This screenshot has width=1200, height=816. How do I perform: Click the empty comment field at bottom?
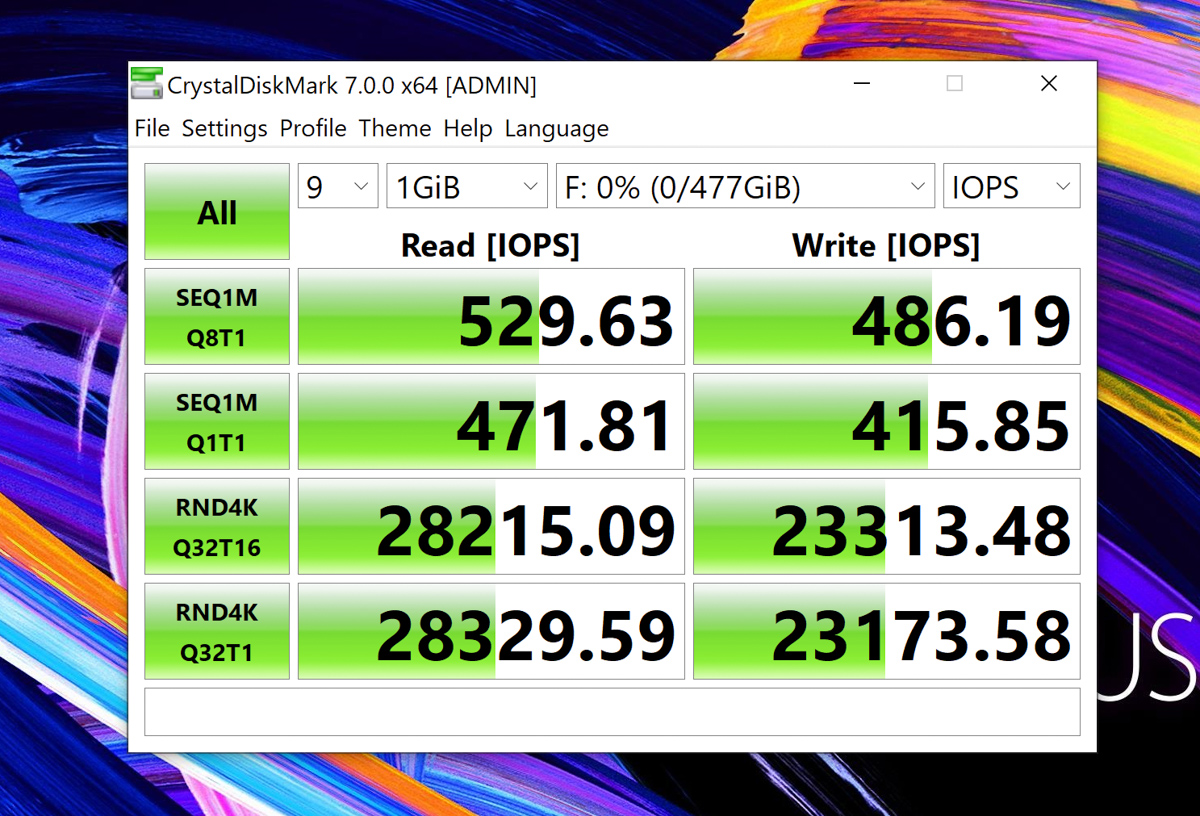pos(612,712)
